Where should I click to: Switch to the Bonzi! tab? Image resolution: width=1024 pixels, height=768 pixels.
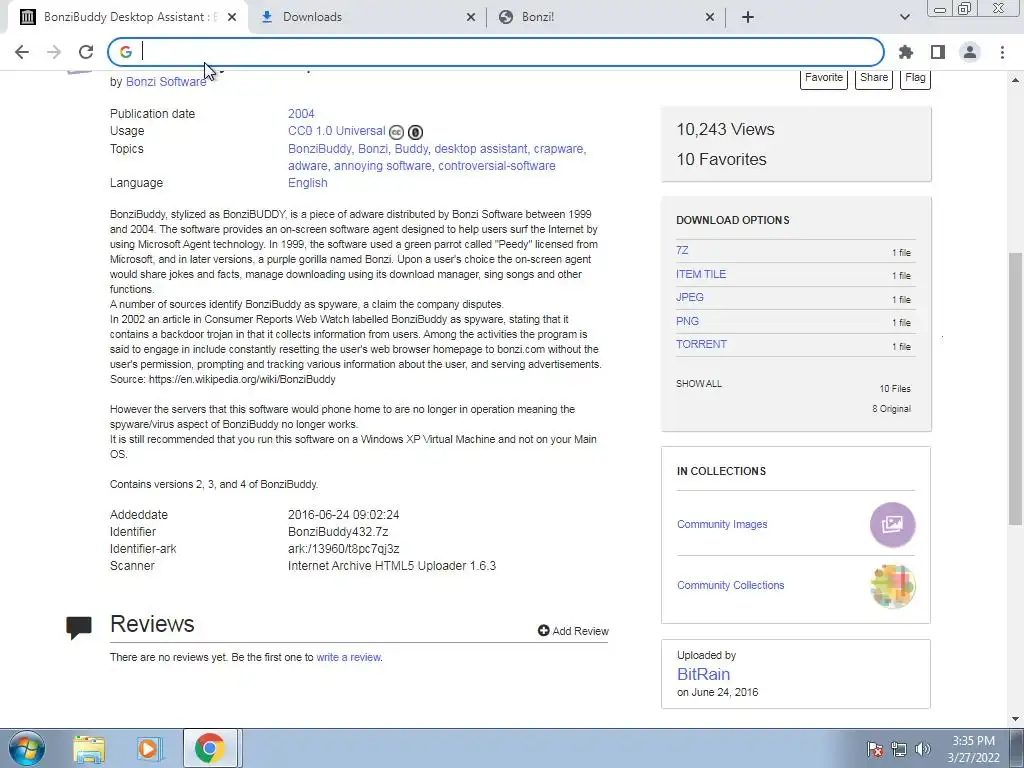tap(604, 17)
